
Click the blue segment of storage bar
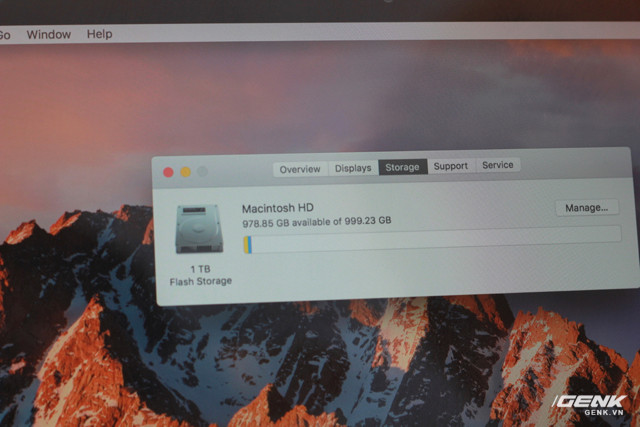tap(249, 245)
